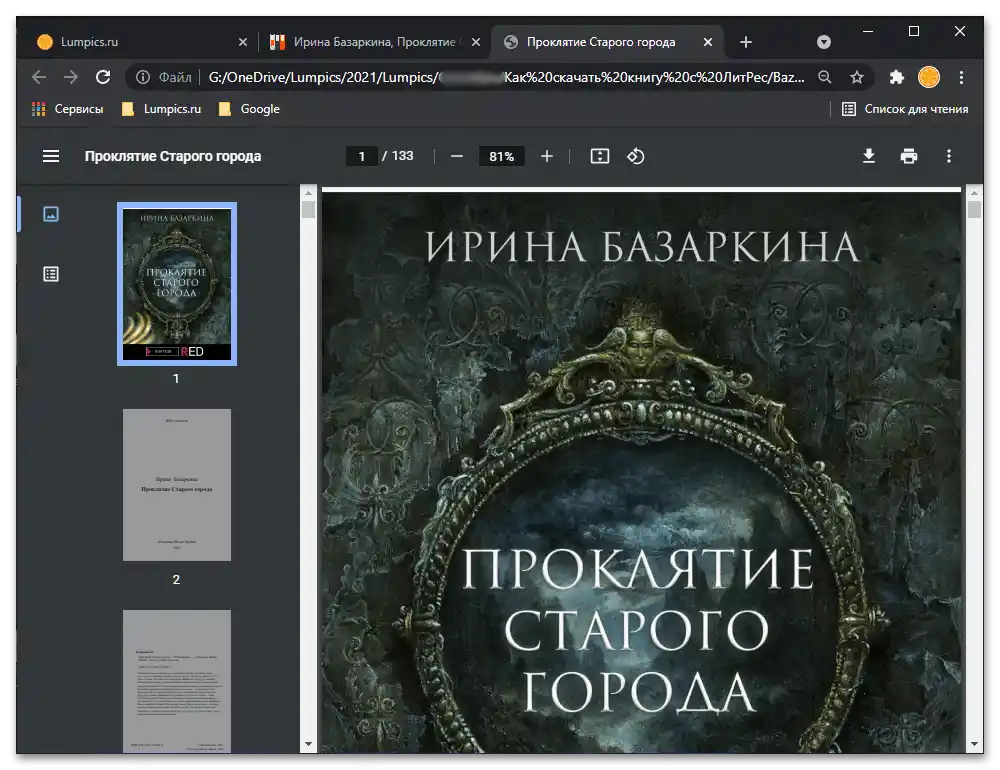The height and width of the screenshot is (770, 1000).
Task: Open the Extensions puzzle icon
Action: point(897,77)
